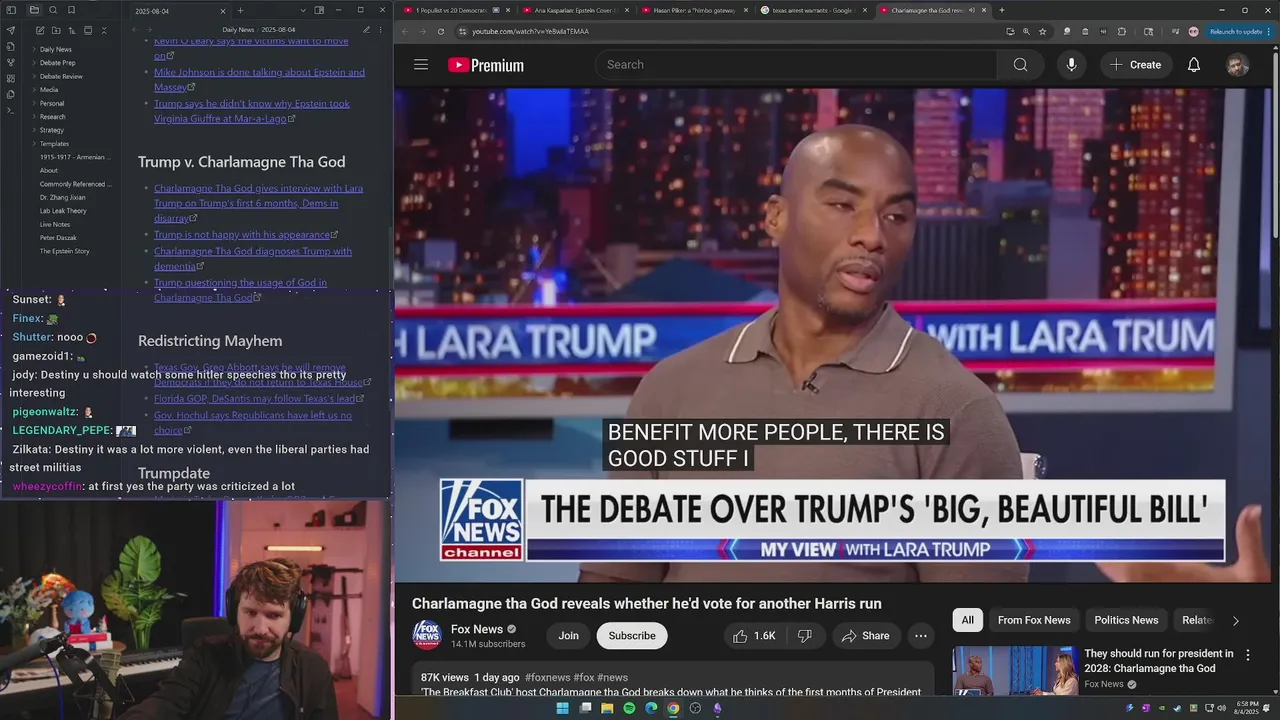This screenshot has height=720, width=1280.
Task: Expand the Media folder
Action: coord(48,90)
